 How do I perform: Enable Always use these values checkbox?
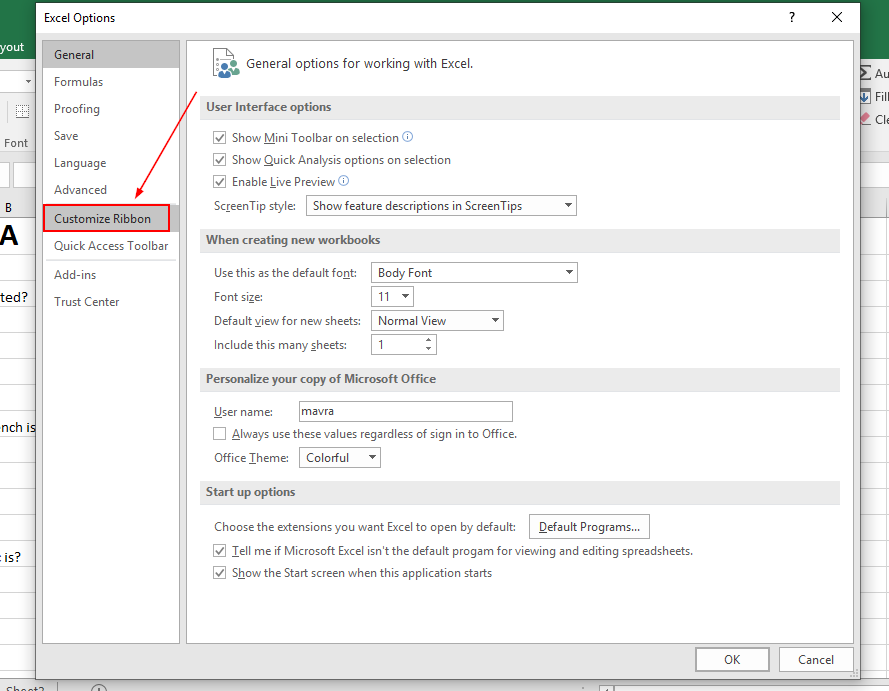click(219, 434)
